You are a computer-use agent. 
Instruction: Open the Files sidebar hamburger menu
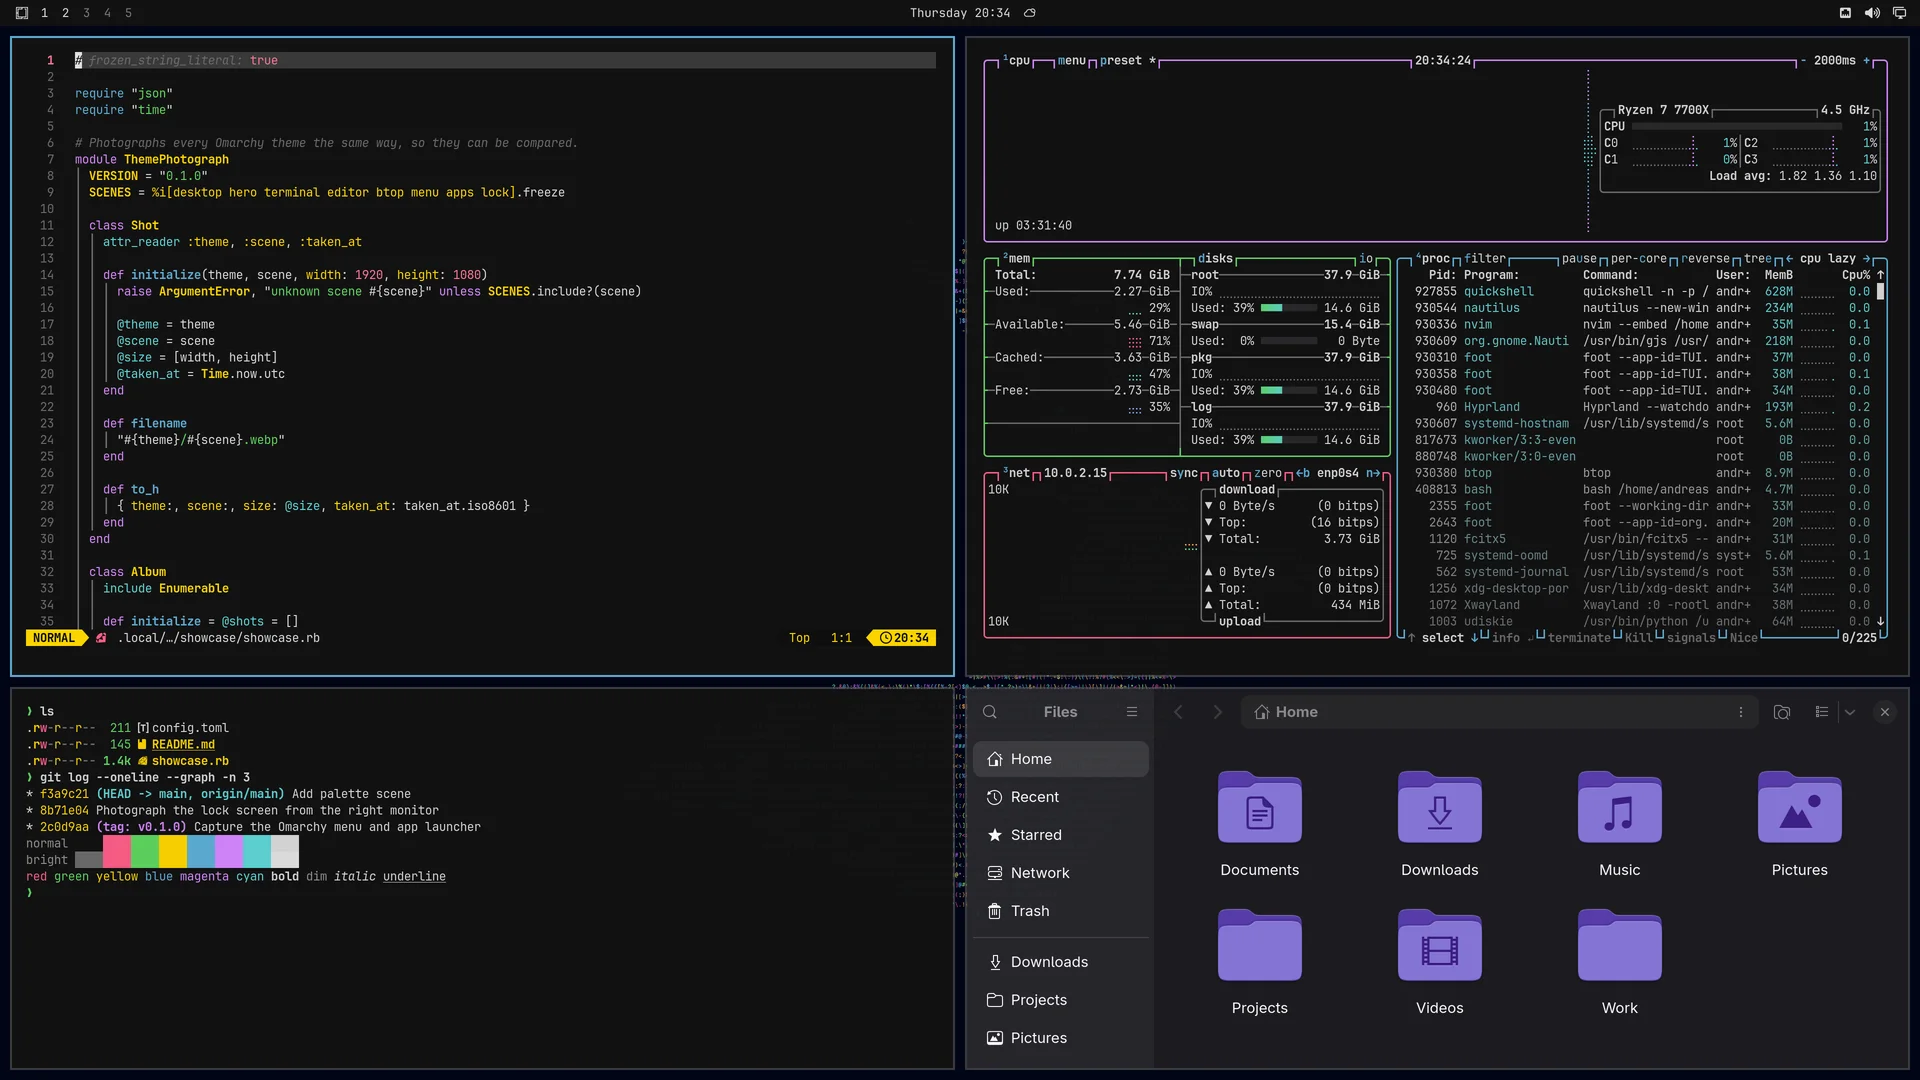click(x=1132, y=712)
